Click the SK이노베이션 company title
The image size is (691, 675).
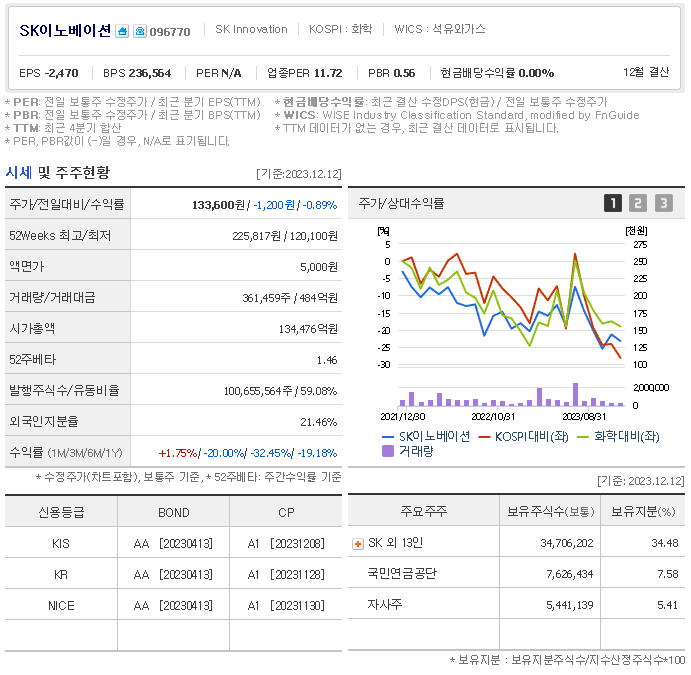[65, 30]
